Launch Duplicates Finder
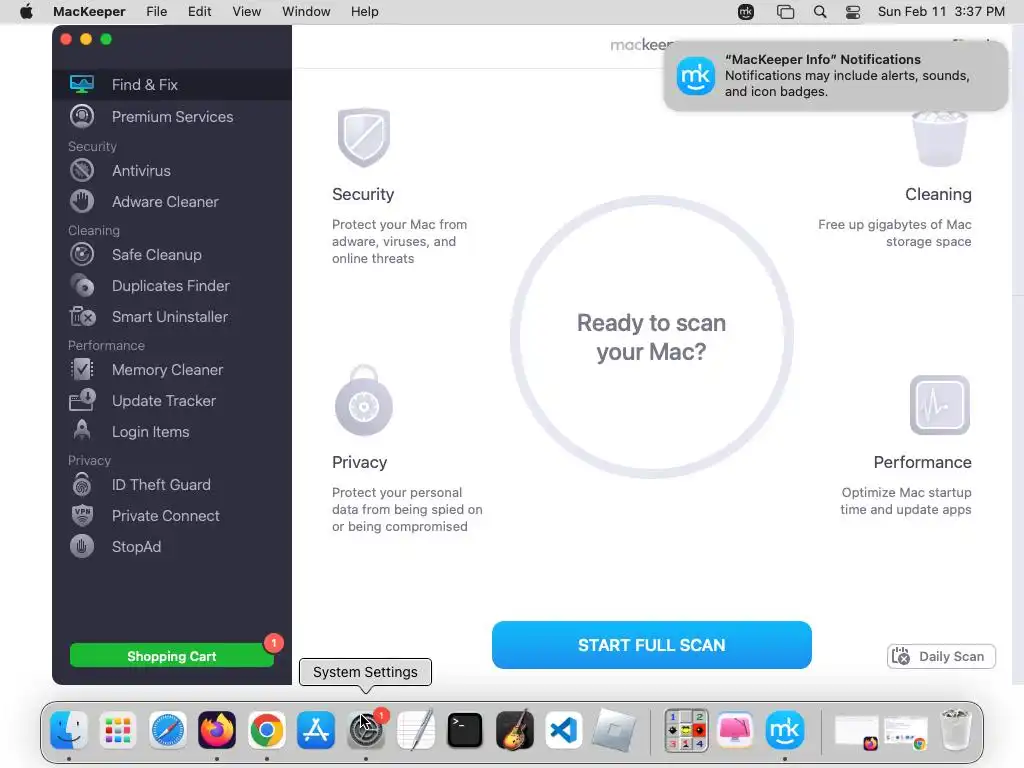Image resolution: width=1024 pixels, height=768 pixels. coord(172,285)
